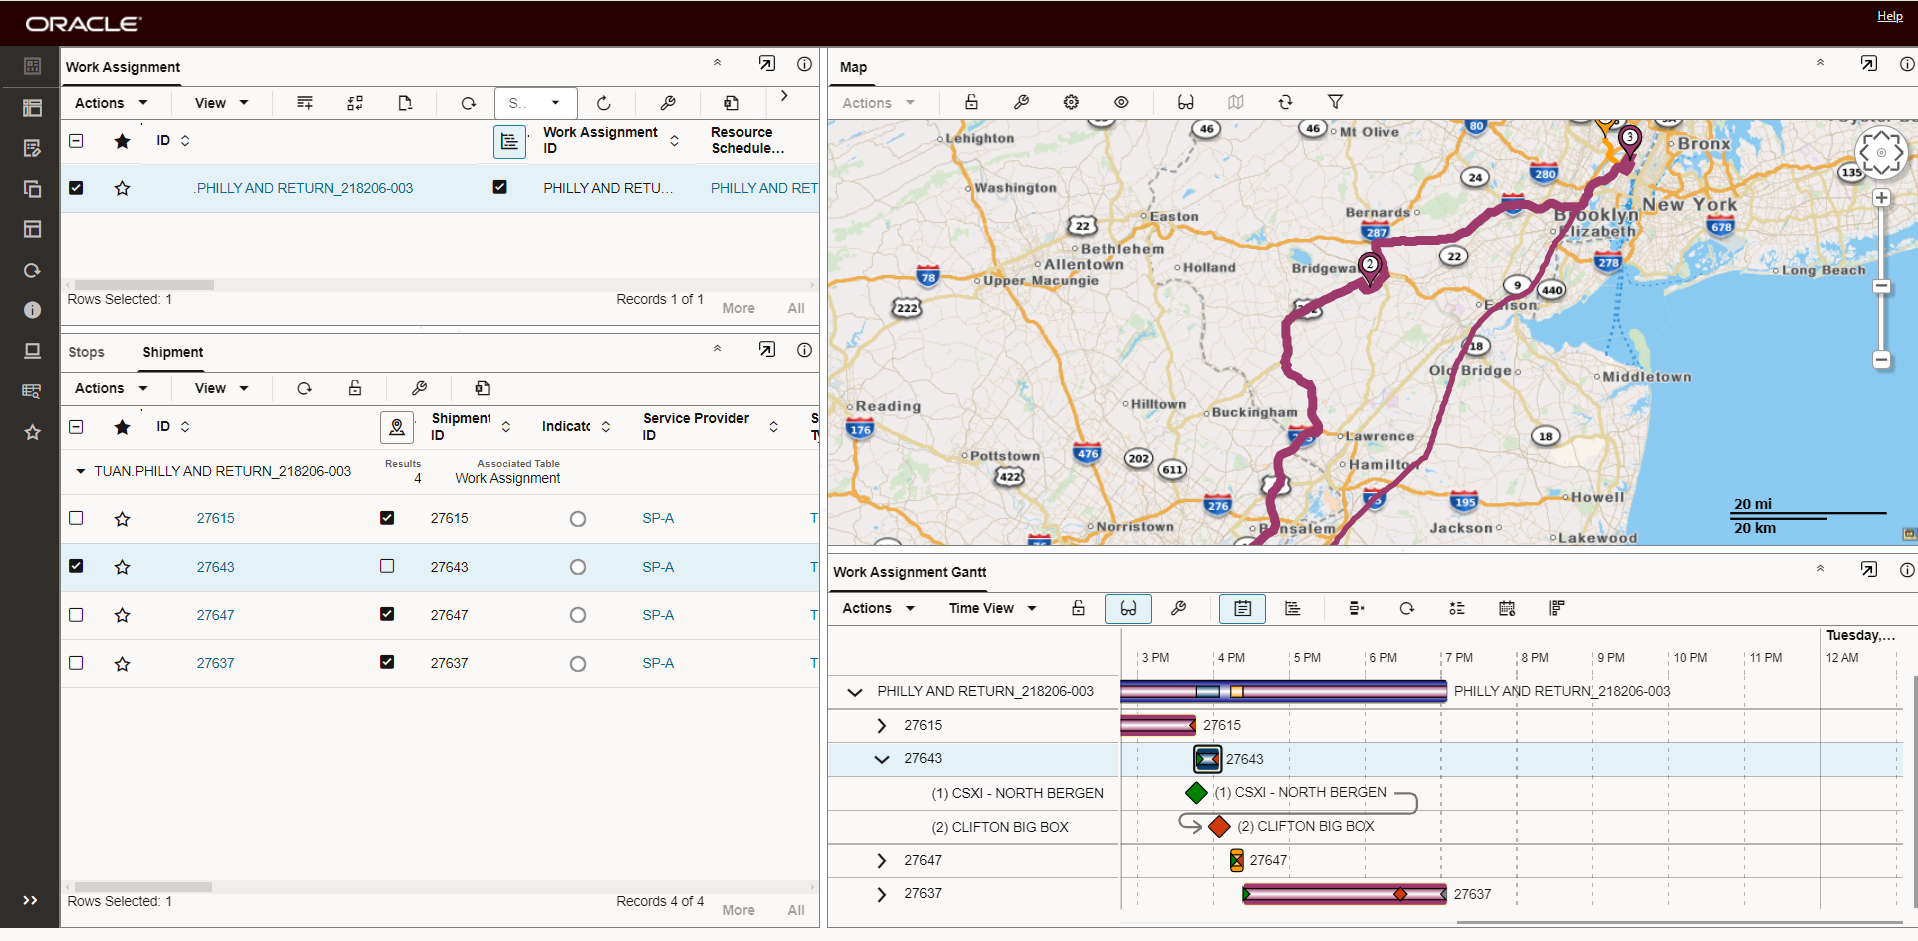Click glasses icon in Gantt toolbar

(x=1128, y=608)
